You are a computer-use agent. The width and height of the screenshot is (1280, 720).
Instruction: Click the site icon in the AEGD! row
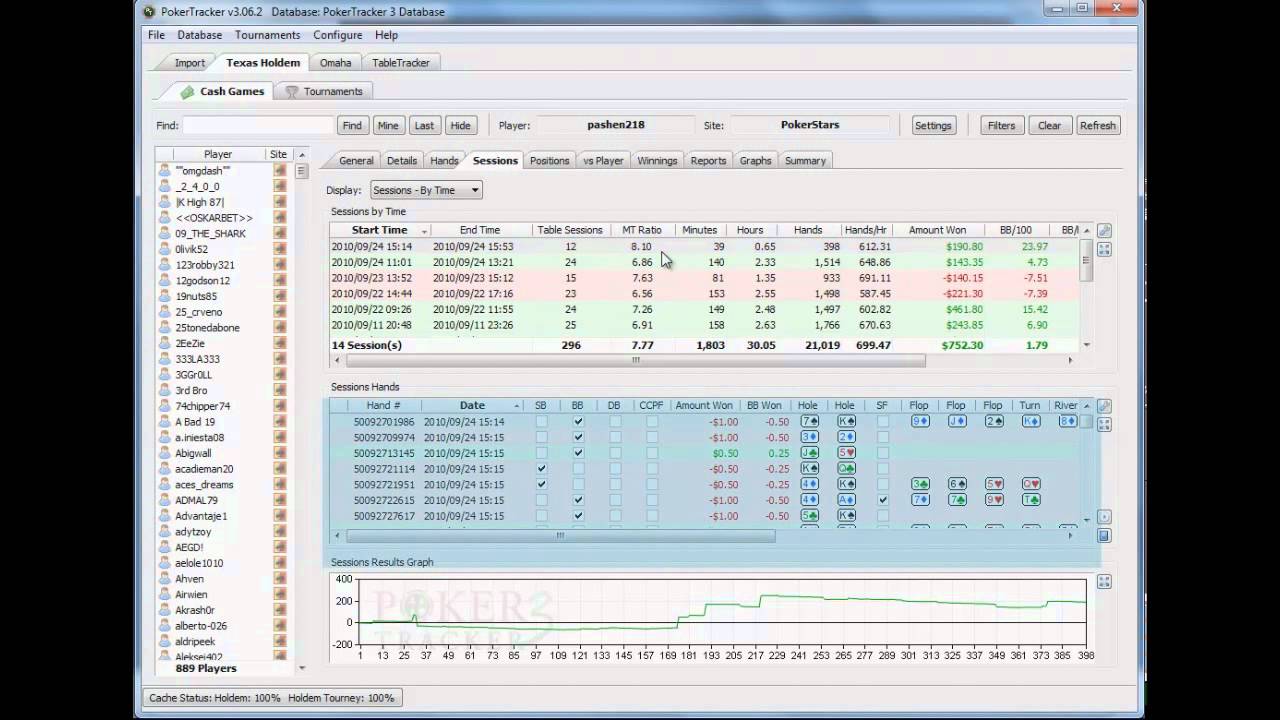[280, 547]
